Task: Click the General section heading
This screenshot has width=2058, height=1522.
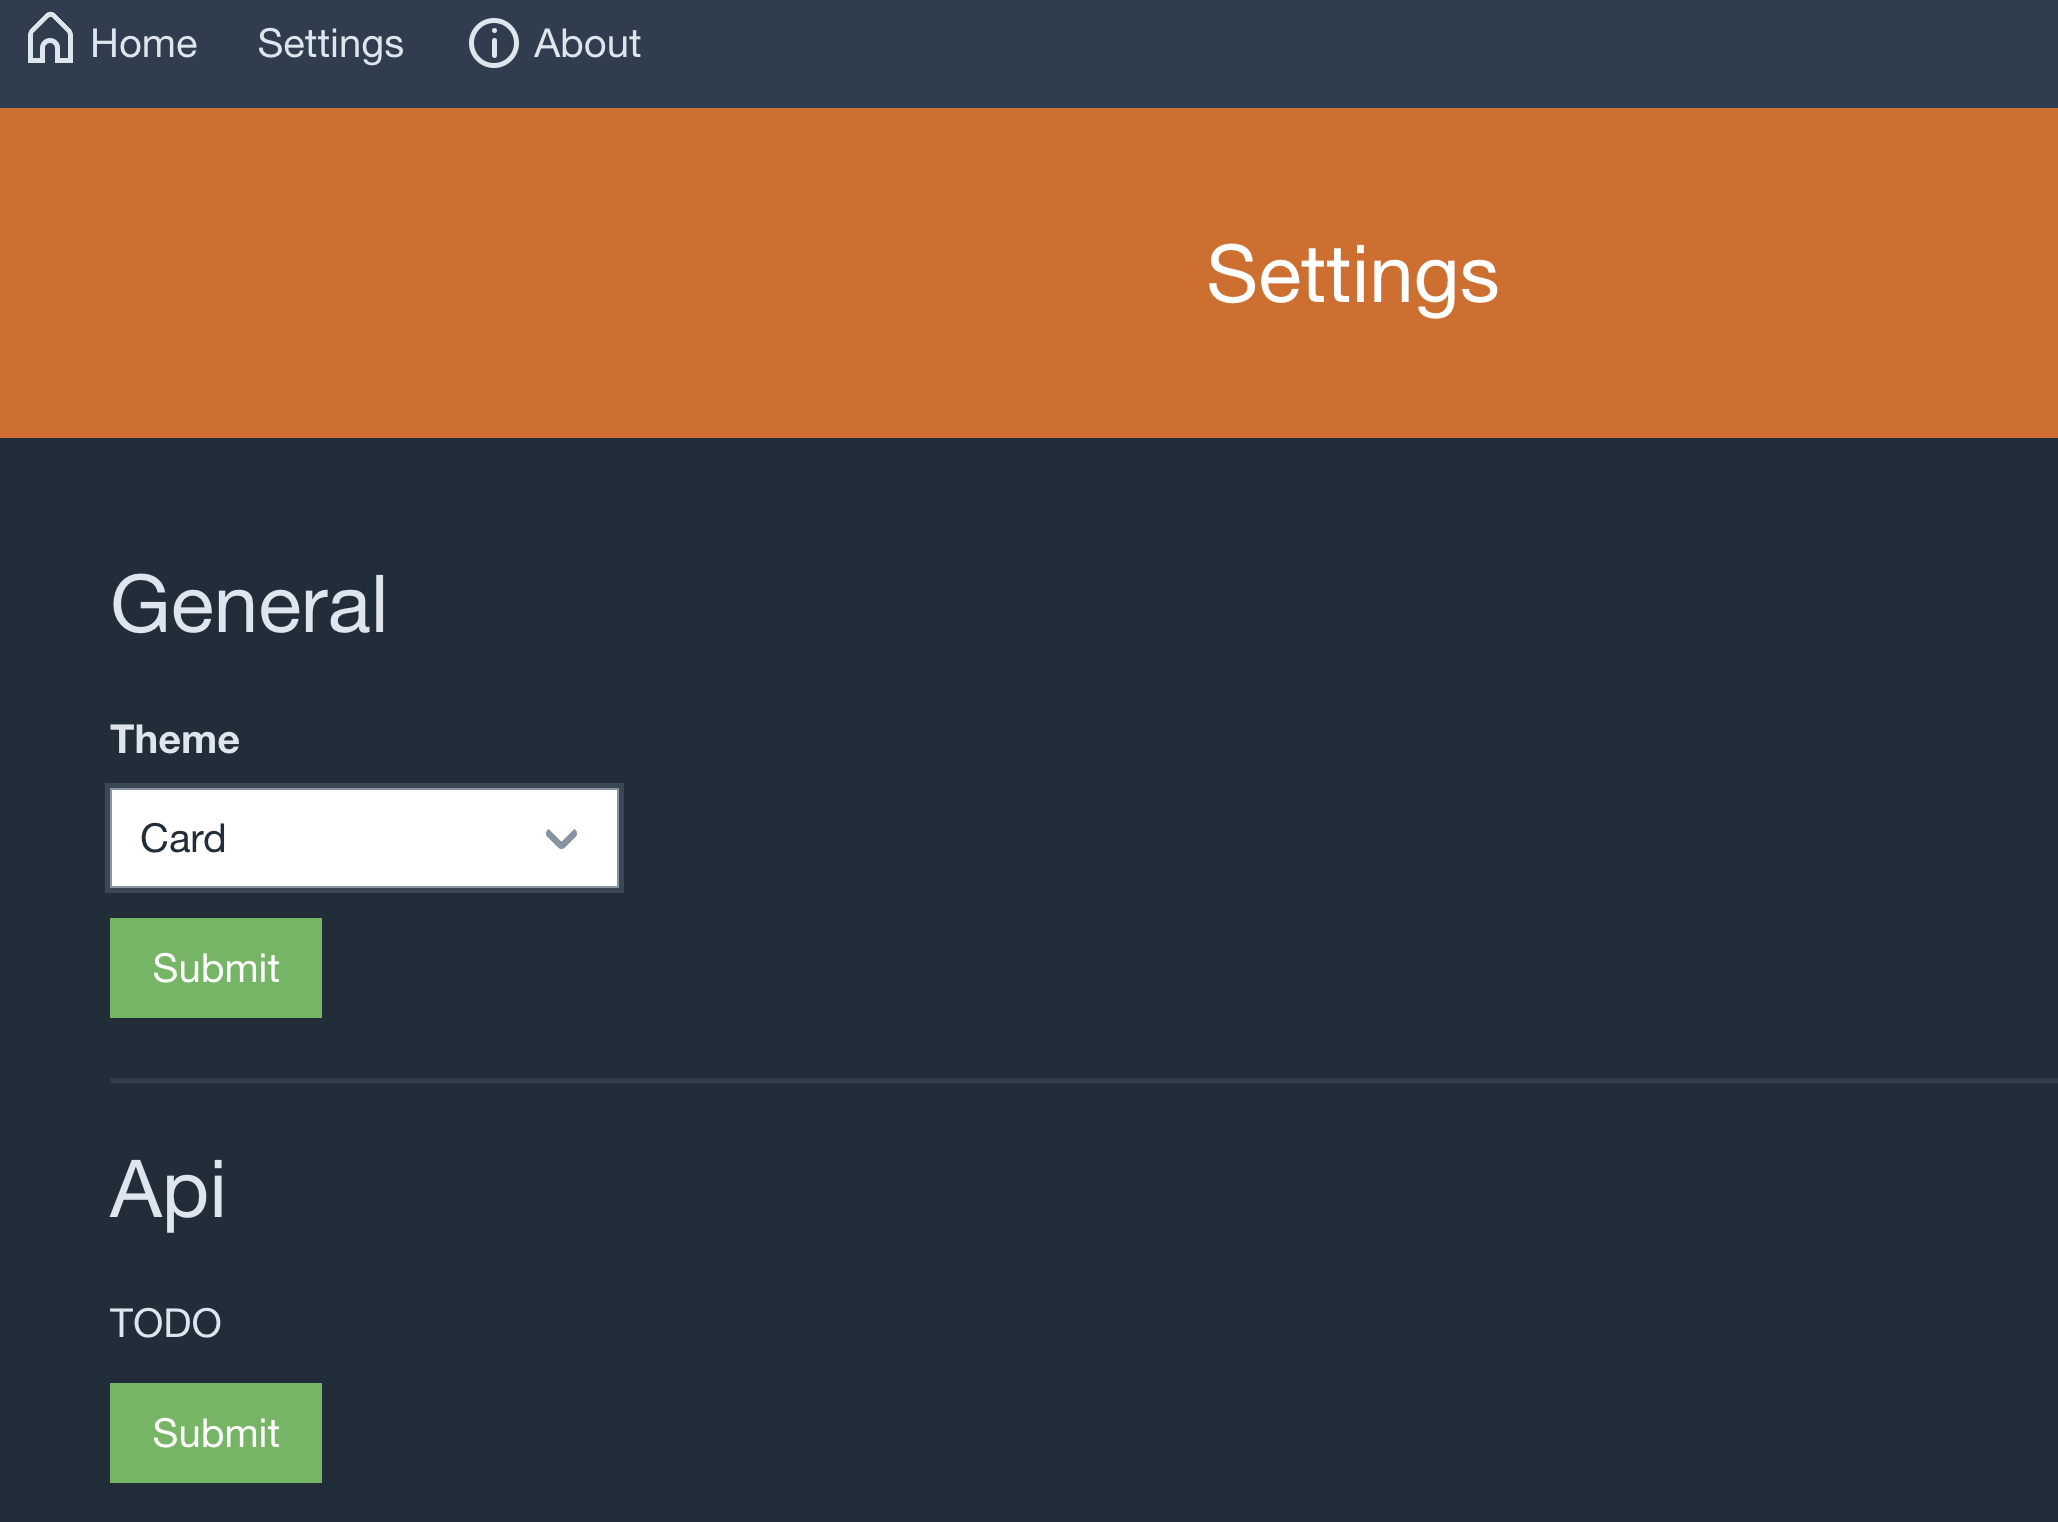Action: coord(248,605)
